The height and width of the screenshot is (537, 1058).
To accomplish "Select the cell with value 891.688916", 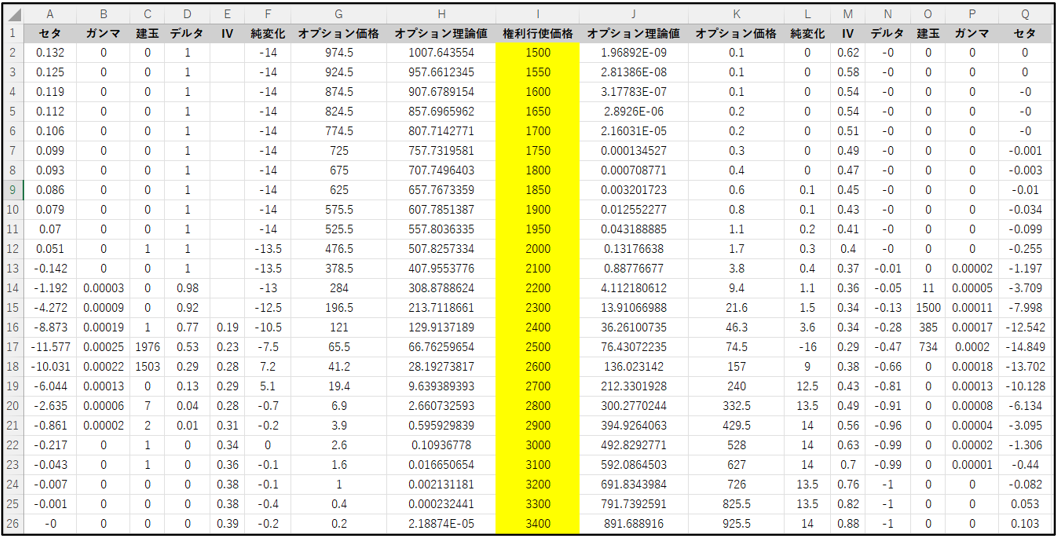I will pyautogui.click(x=633, y=525).
